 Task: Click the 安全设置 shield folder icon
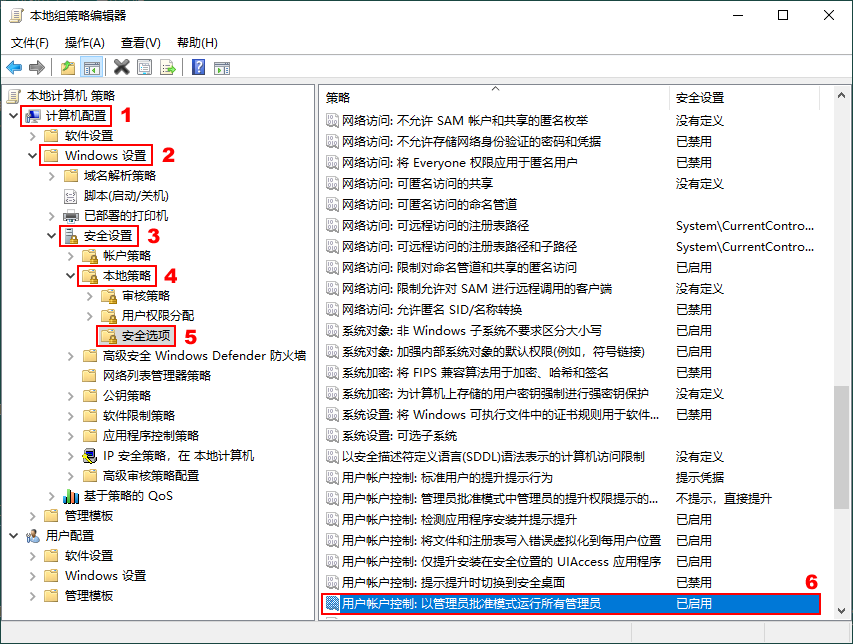coord(71,236)
